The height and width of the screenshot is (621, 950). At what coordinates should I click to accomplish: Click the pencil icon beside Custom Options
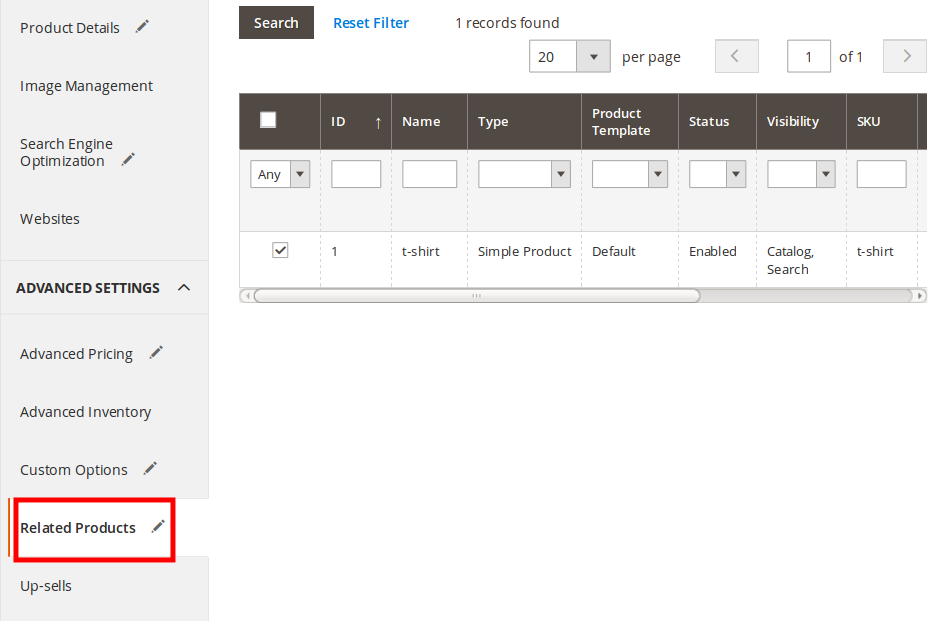(x=150, y=469)
